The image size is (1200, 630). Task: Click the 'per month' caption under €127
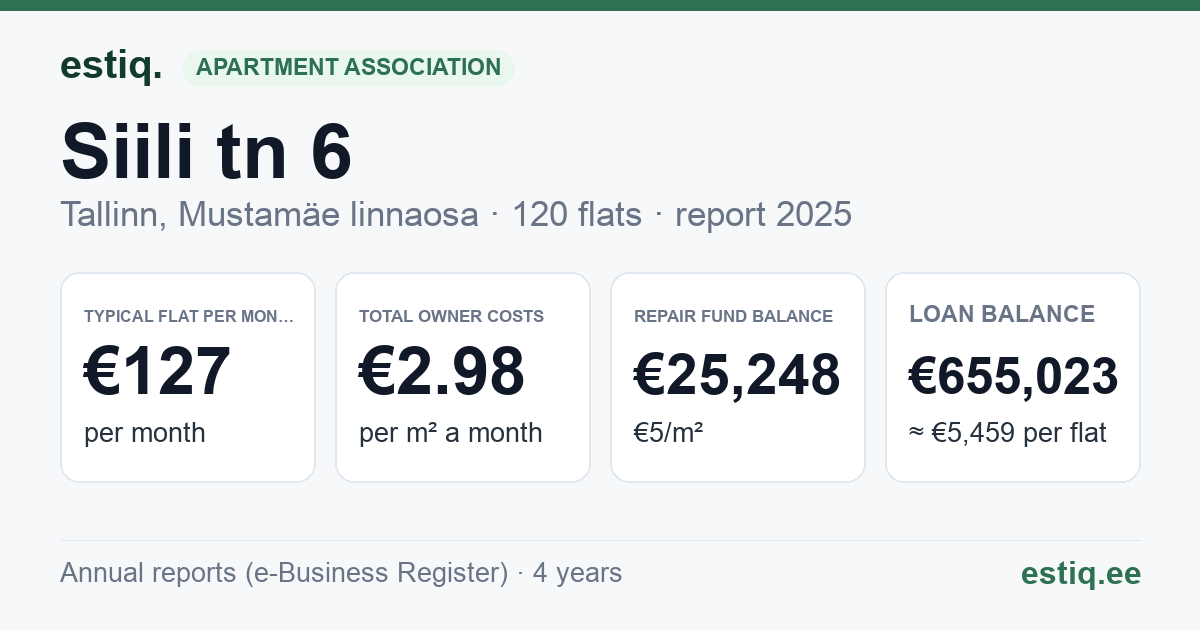144,433
